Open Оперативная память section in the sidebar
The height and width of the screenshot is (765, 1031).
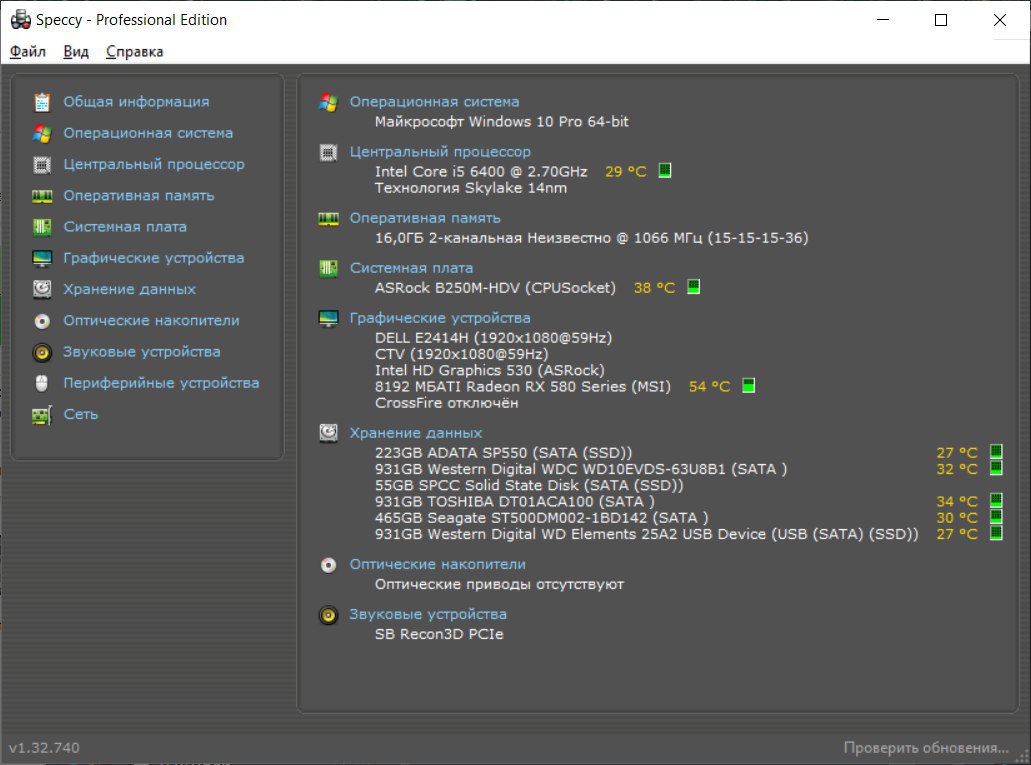tap(139, 195)
